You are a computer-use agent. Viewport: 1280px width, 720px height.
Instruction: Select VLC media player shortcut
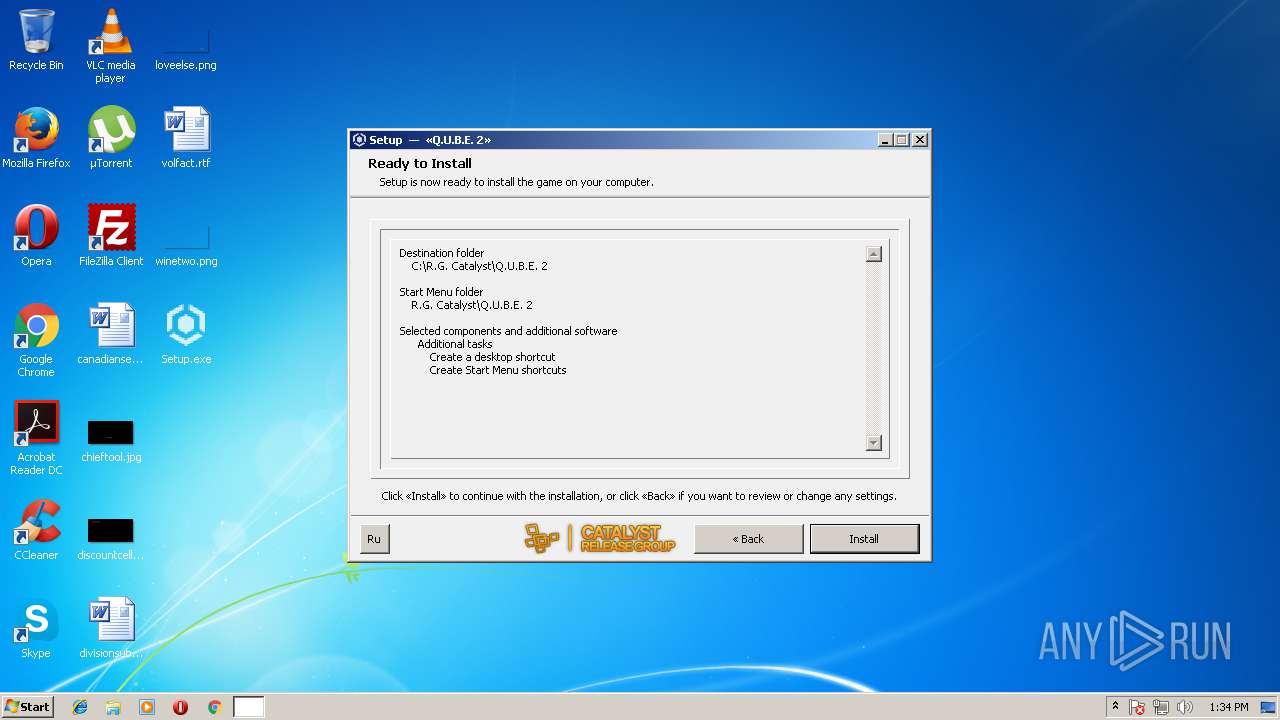click(110, 46)
